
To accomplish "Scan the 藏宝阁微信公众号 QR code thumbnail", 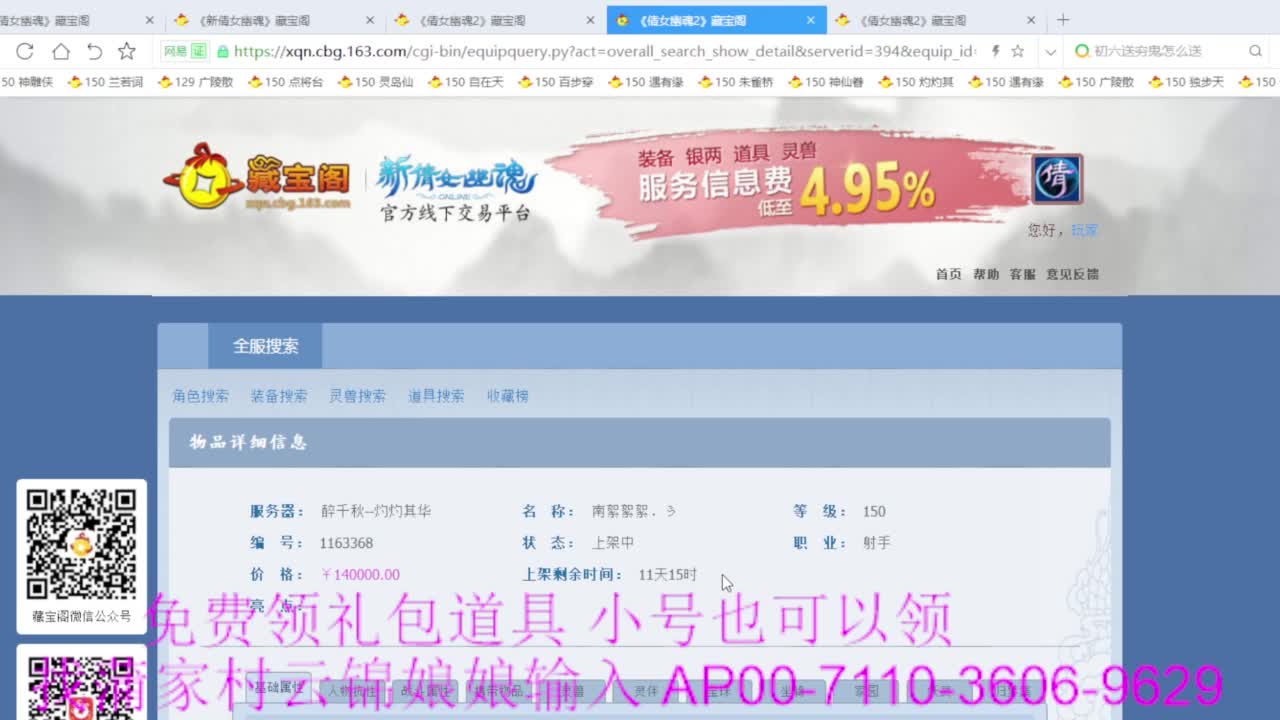I will 80,545.
